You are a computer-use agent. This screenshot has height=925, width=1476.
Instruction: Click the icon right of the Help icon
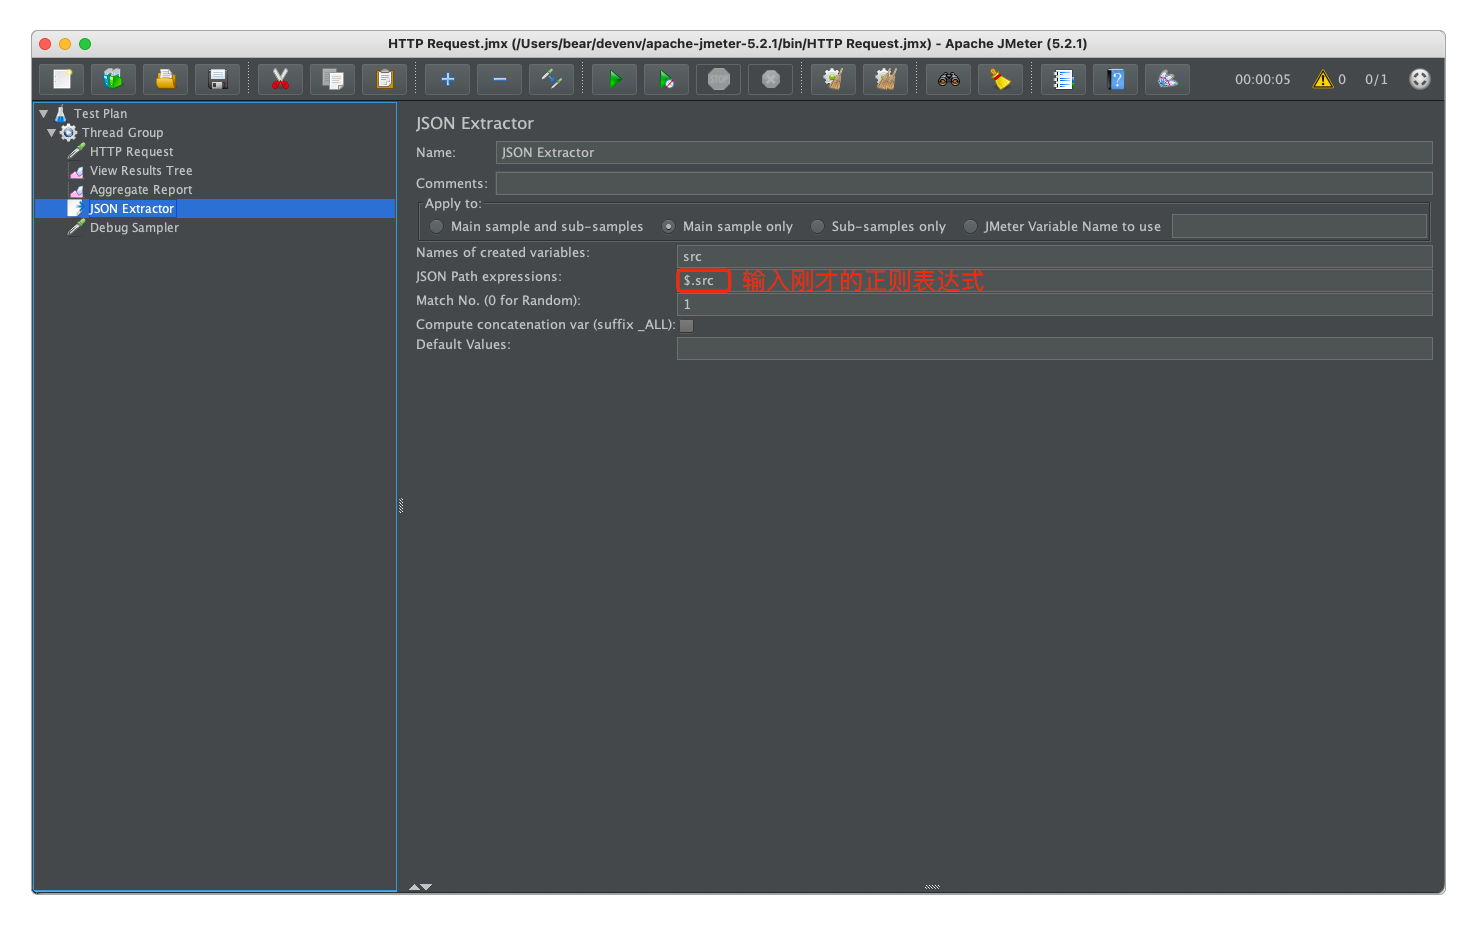pos(1168,79)
